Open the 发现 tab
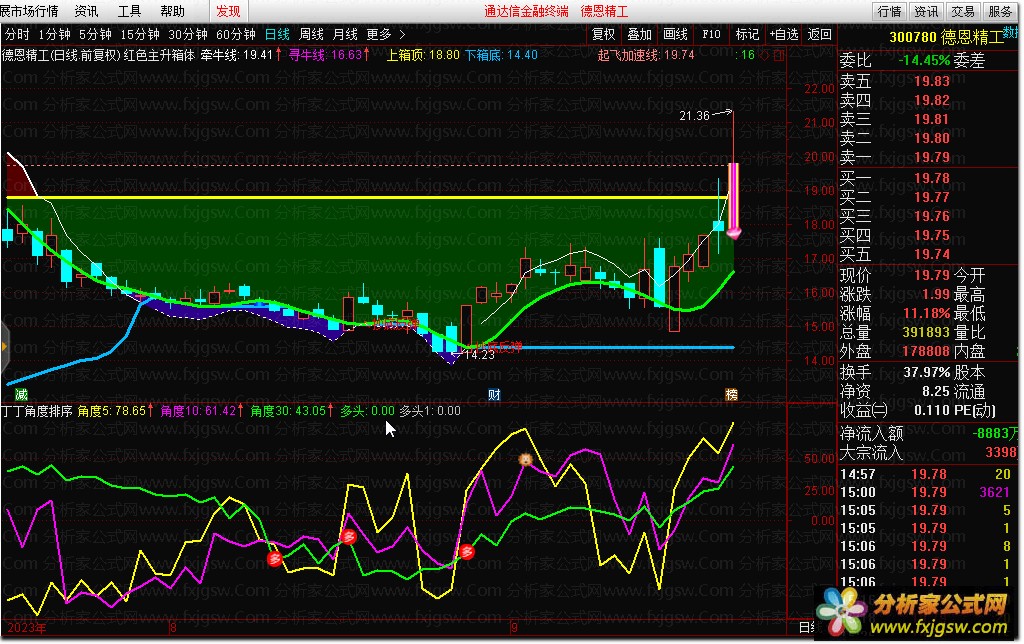This screenshot has width=1024, height=644. pyautogui.click(x=229, y=11)
